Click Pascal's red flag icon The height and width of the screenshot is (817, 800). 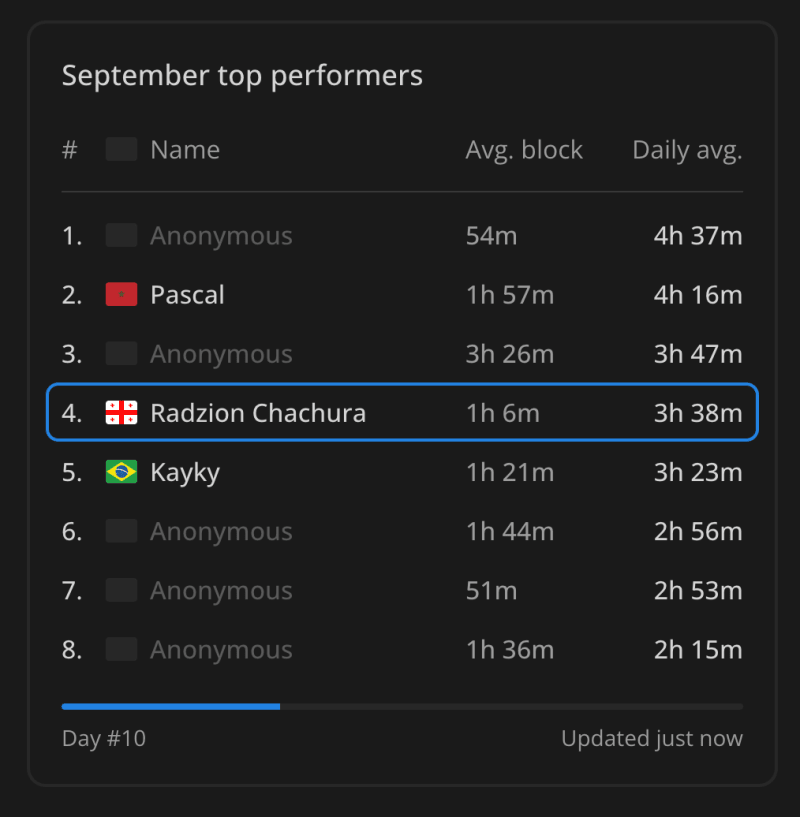121,294
